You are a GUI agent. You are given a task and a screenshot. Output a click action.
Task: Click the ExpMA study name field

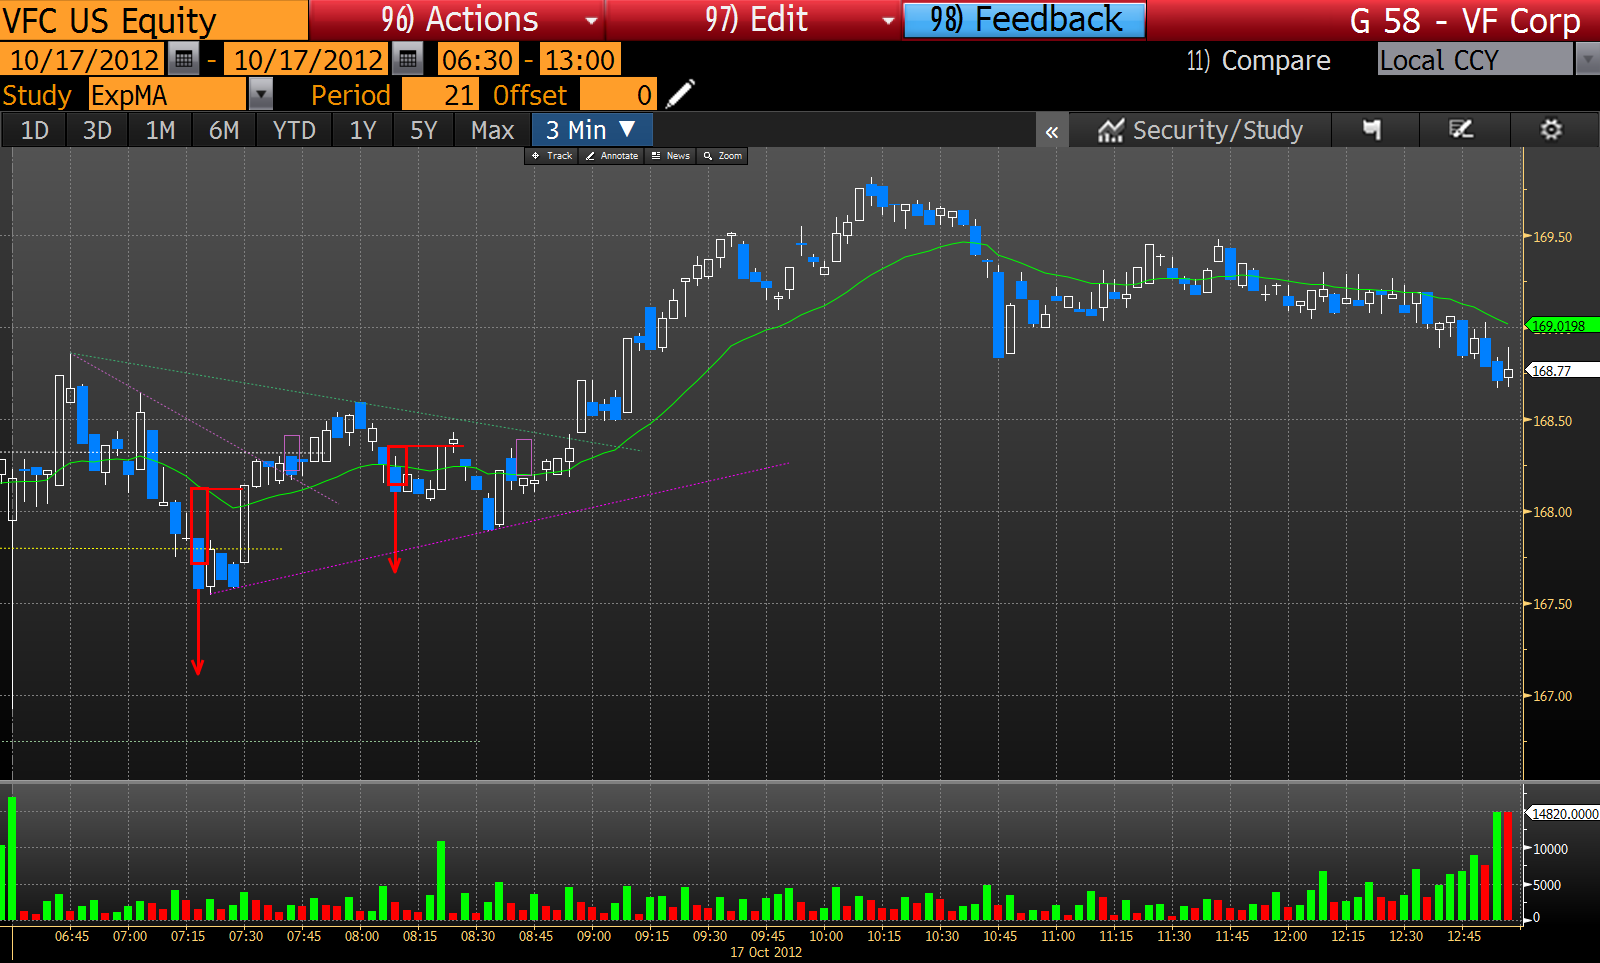[167, 95]
